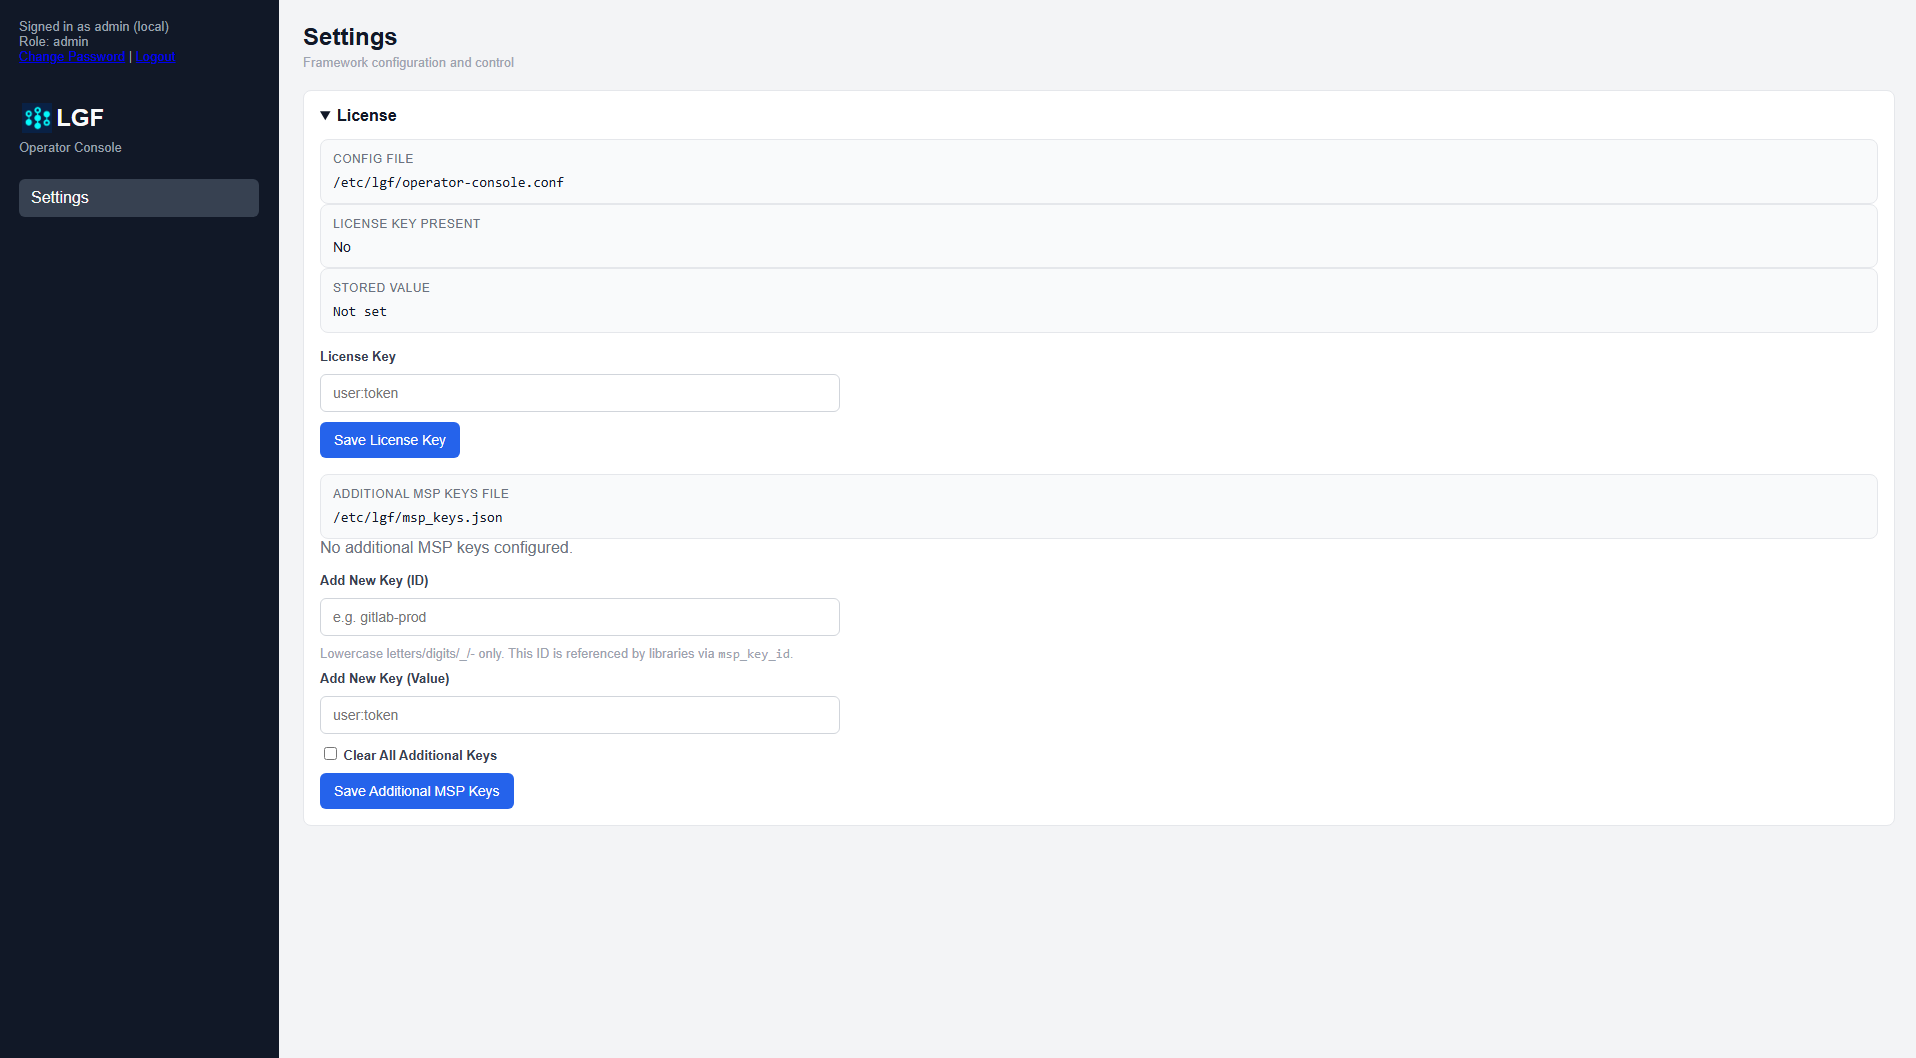Screen dimensions: 1916x1058
Task: Focus the Add New Key (ID) field
Action: point(580,617)
